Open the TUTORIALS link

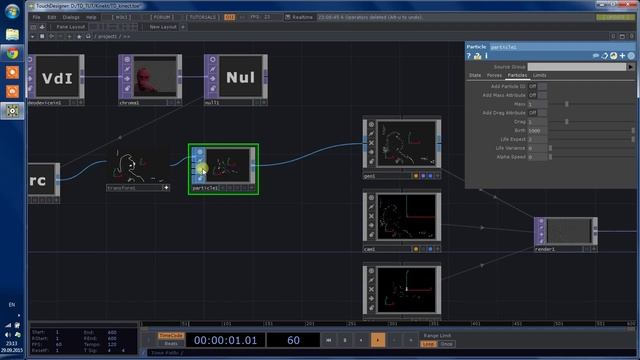click(x=203, y=17)
